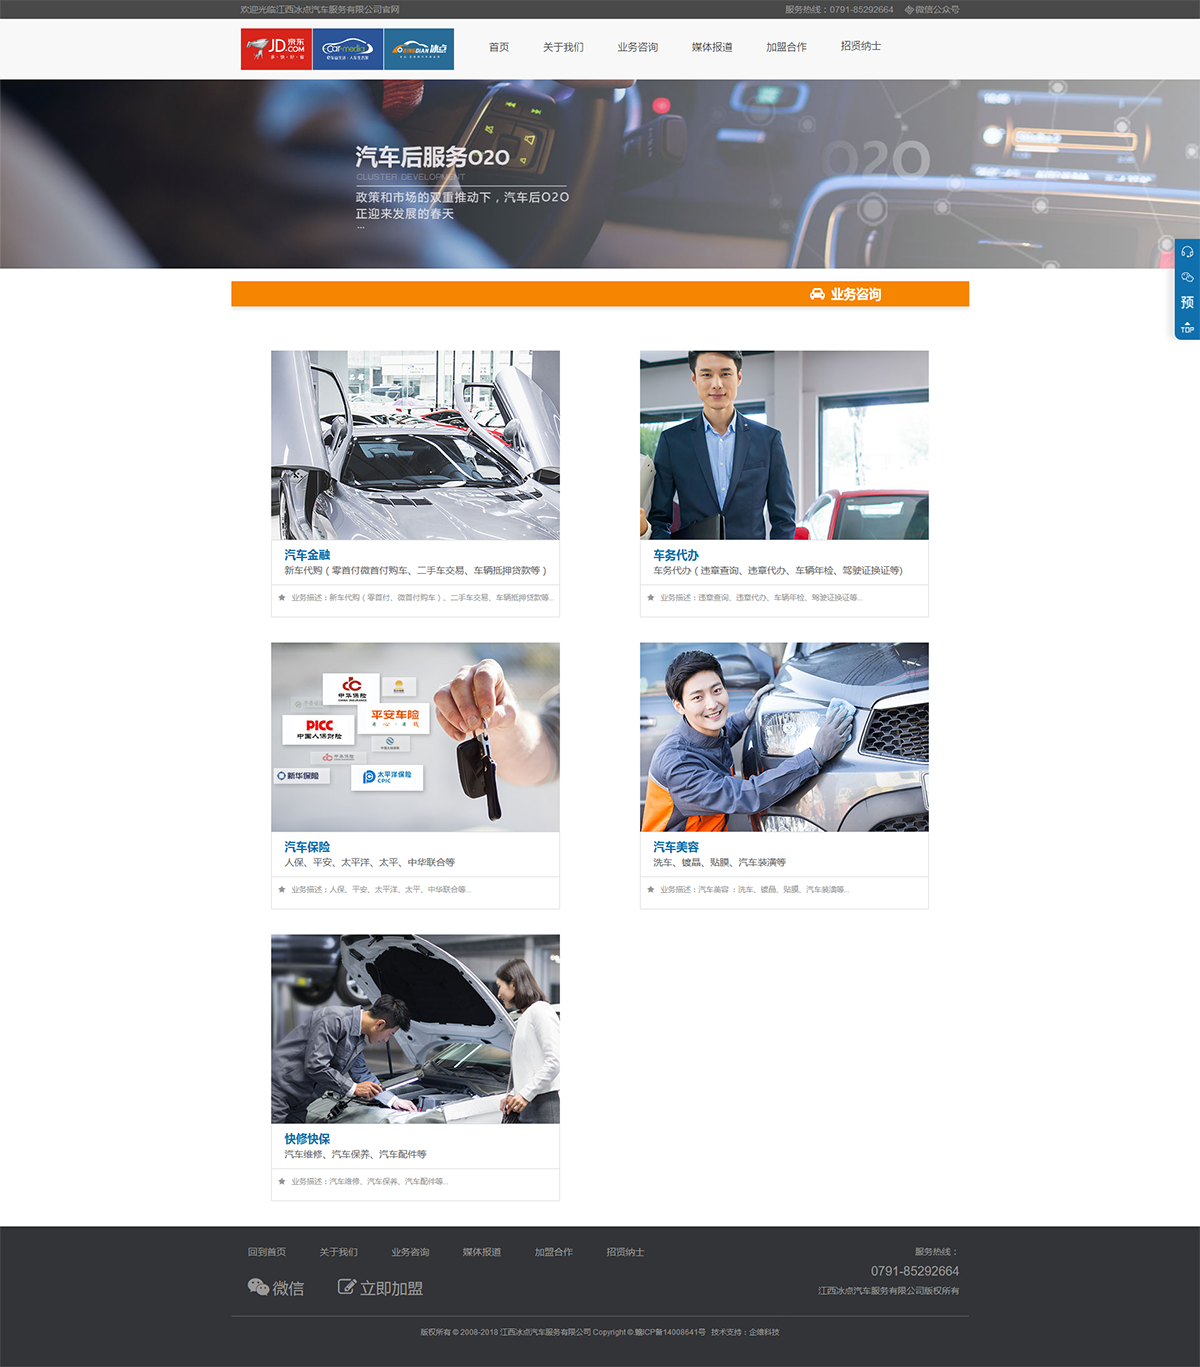Open the 首页 navigation menu item
Viewport: 1200px width, 1367px height.
pos(499,47)
